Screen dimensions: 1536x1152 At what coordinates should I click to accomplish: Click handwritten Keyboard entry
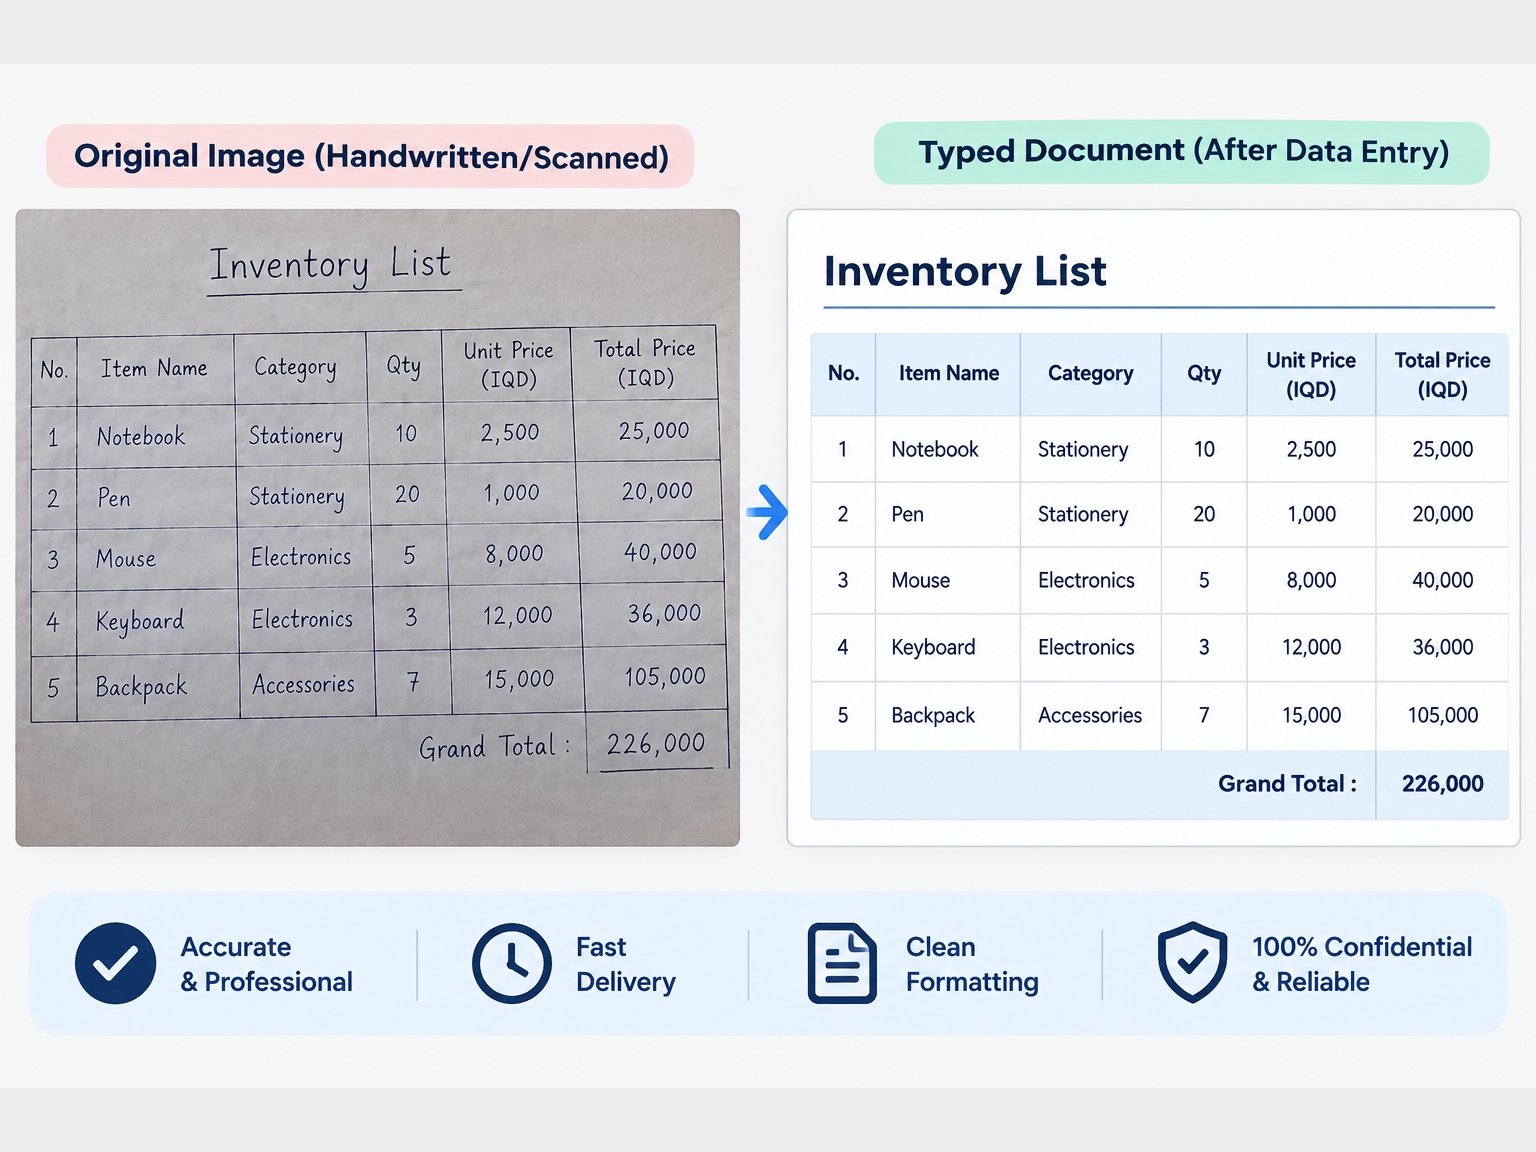point(139,621)
